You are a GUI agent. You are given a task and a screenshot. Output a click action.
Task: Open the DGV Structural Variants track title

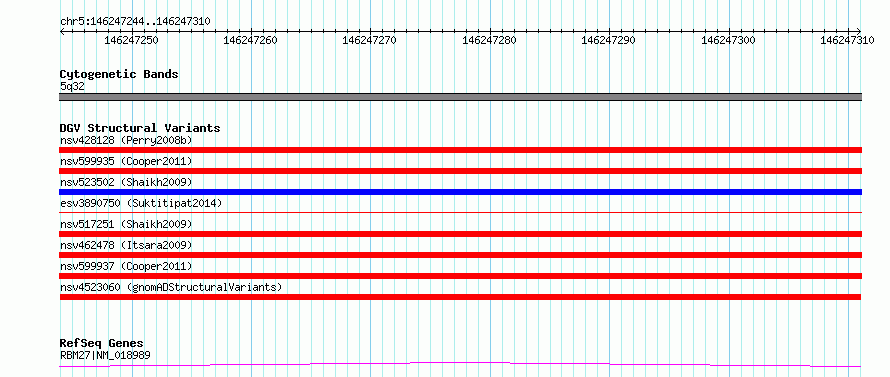point(140,128)
